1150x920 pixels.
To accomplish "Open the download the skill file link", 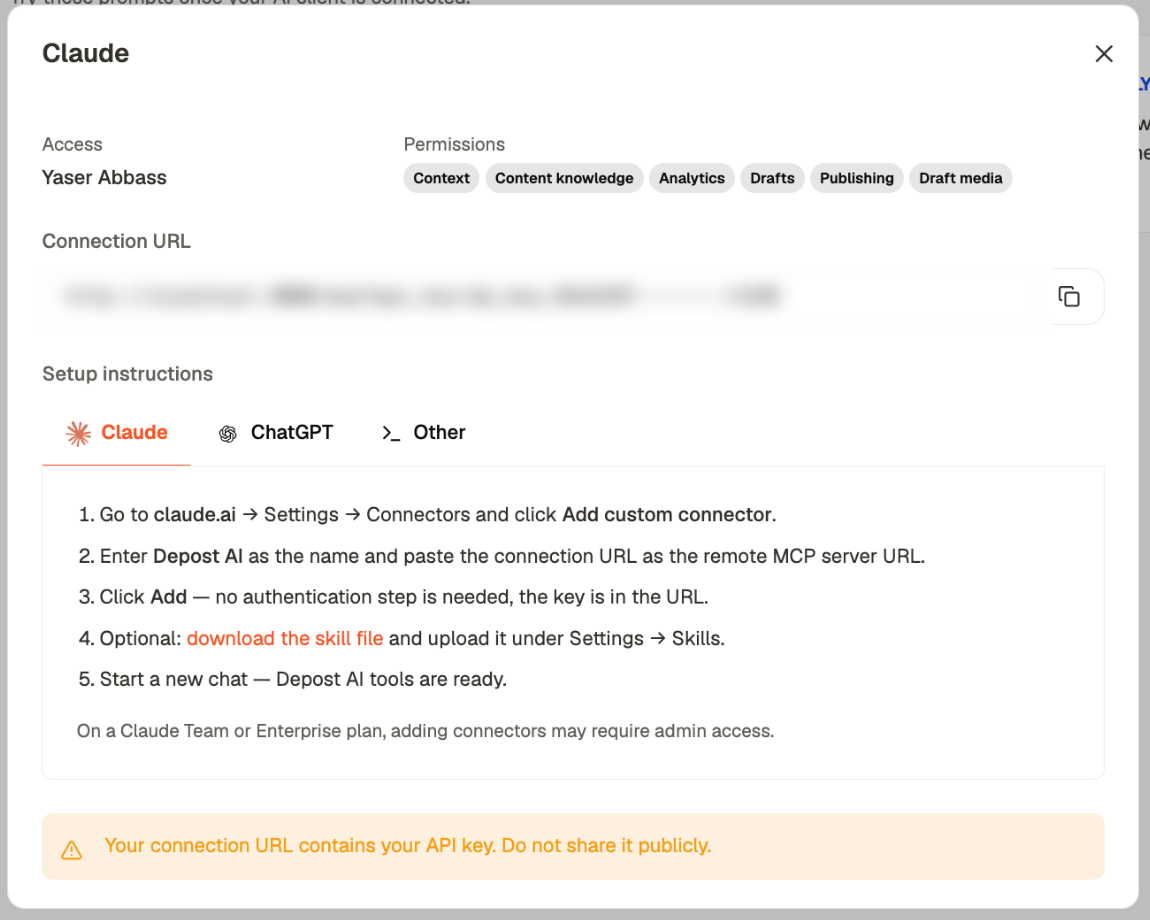I will tap(285, 638).
